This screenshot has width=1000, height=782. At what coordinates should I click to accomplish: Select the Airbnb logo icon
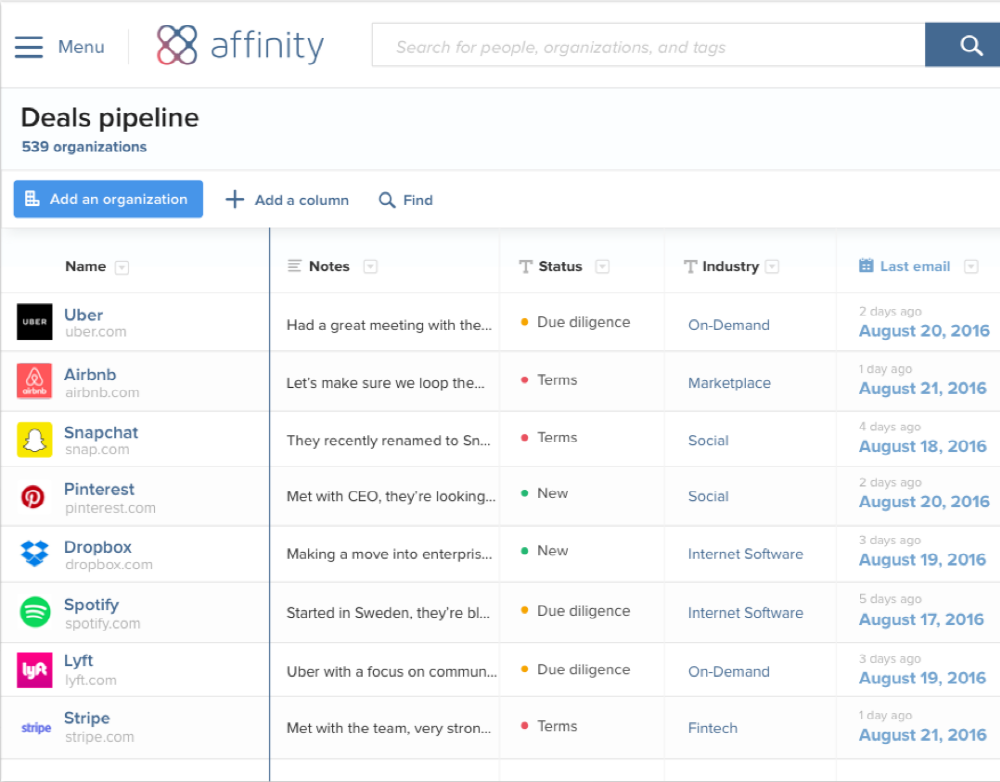35,382
